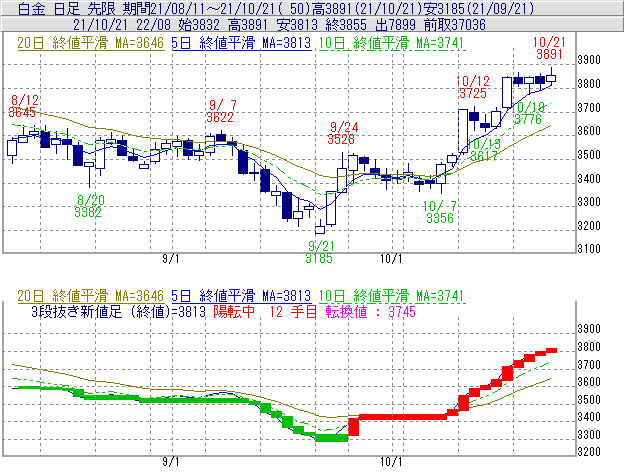Click the 10/1 date label under 新値足 chart
Image resolution: width=624 pixels, height=475 pixels.
pyautogui.click(x=391, y=462)
